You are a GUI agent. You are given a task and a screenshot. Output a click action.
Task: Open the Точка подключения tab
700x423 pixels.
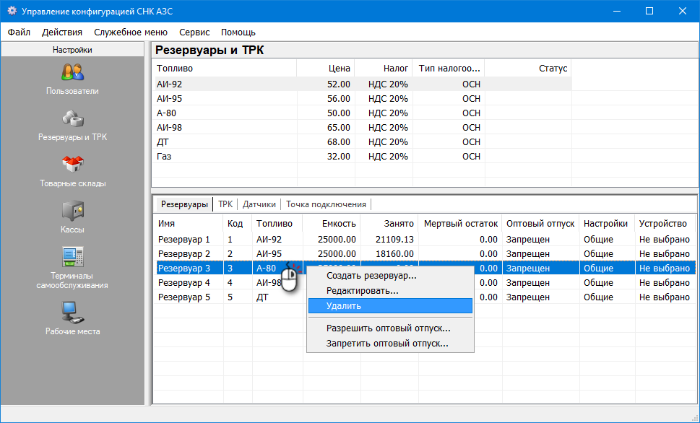(x=327, y=203)
